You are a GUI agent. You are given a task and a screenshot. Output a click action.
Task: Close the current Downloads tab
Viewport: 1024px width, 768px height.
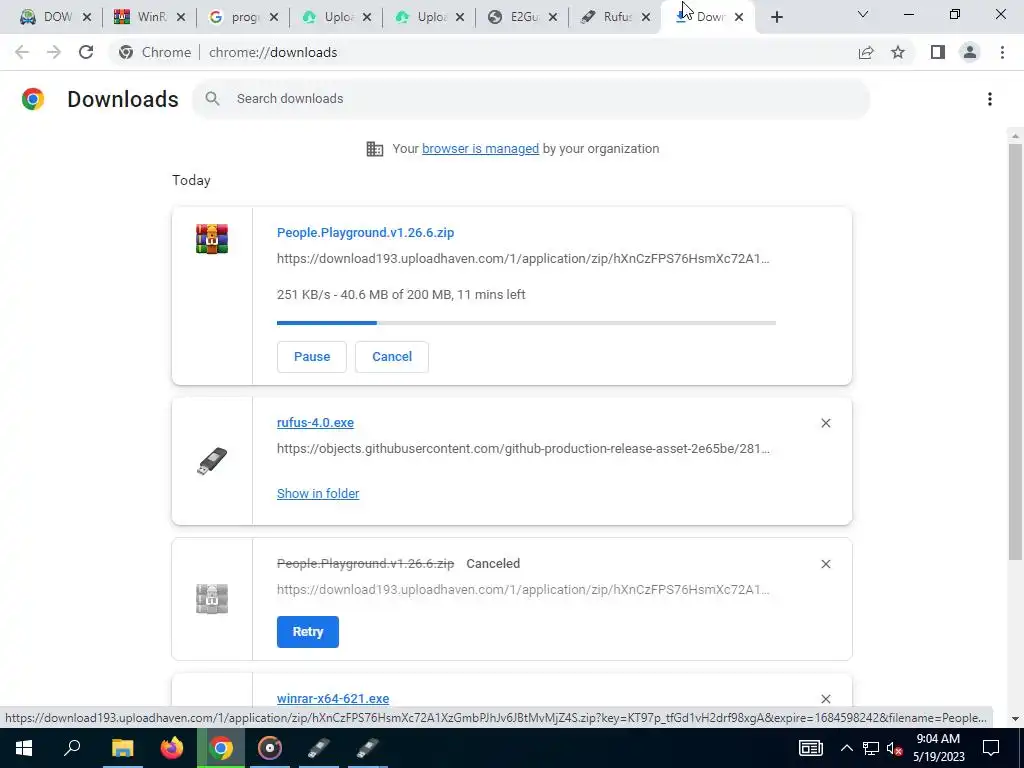pyautogui.click(x=739, y=17)
